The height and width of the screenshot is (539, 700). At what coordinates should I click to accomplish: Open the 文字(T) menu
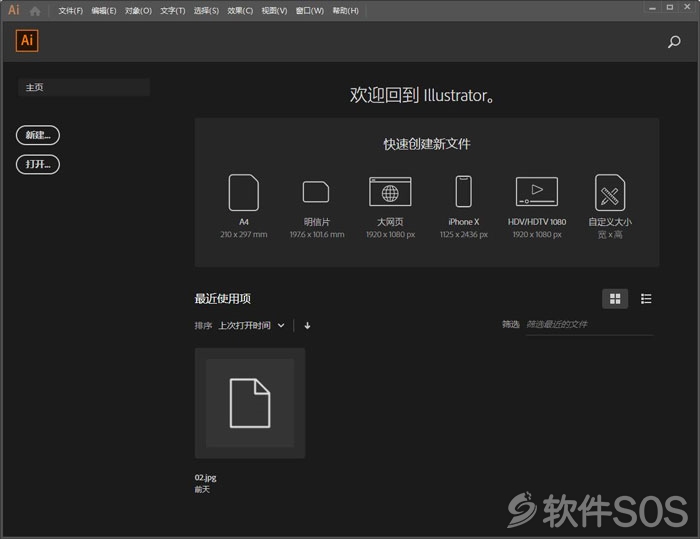[x=173, y=11]
